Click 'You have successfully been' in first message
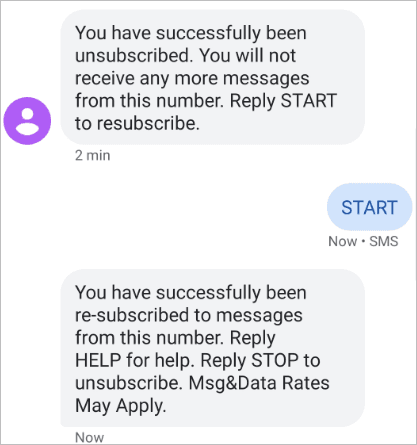Screen dimensions: 417x445 click(x=191, y=33)
